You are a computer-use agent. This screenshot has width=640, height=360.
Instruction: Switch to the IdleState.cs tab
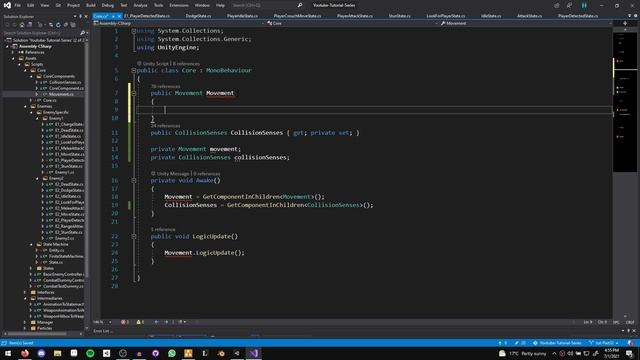(491, 16)
